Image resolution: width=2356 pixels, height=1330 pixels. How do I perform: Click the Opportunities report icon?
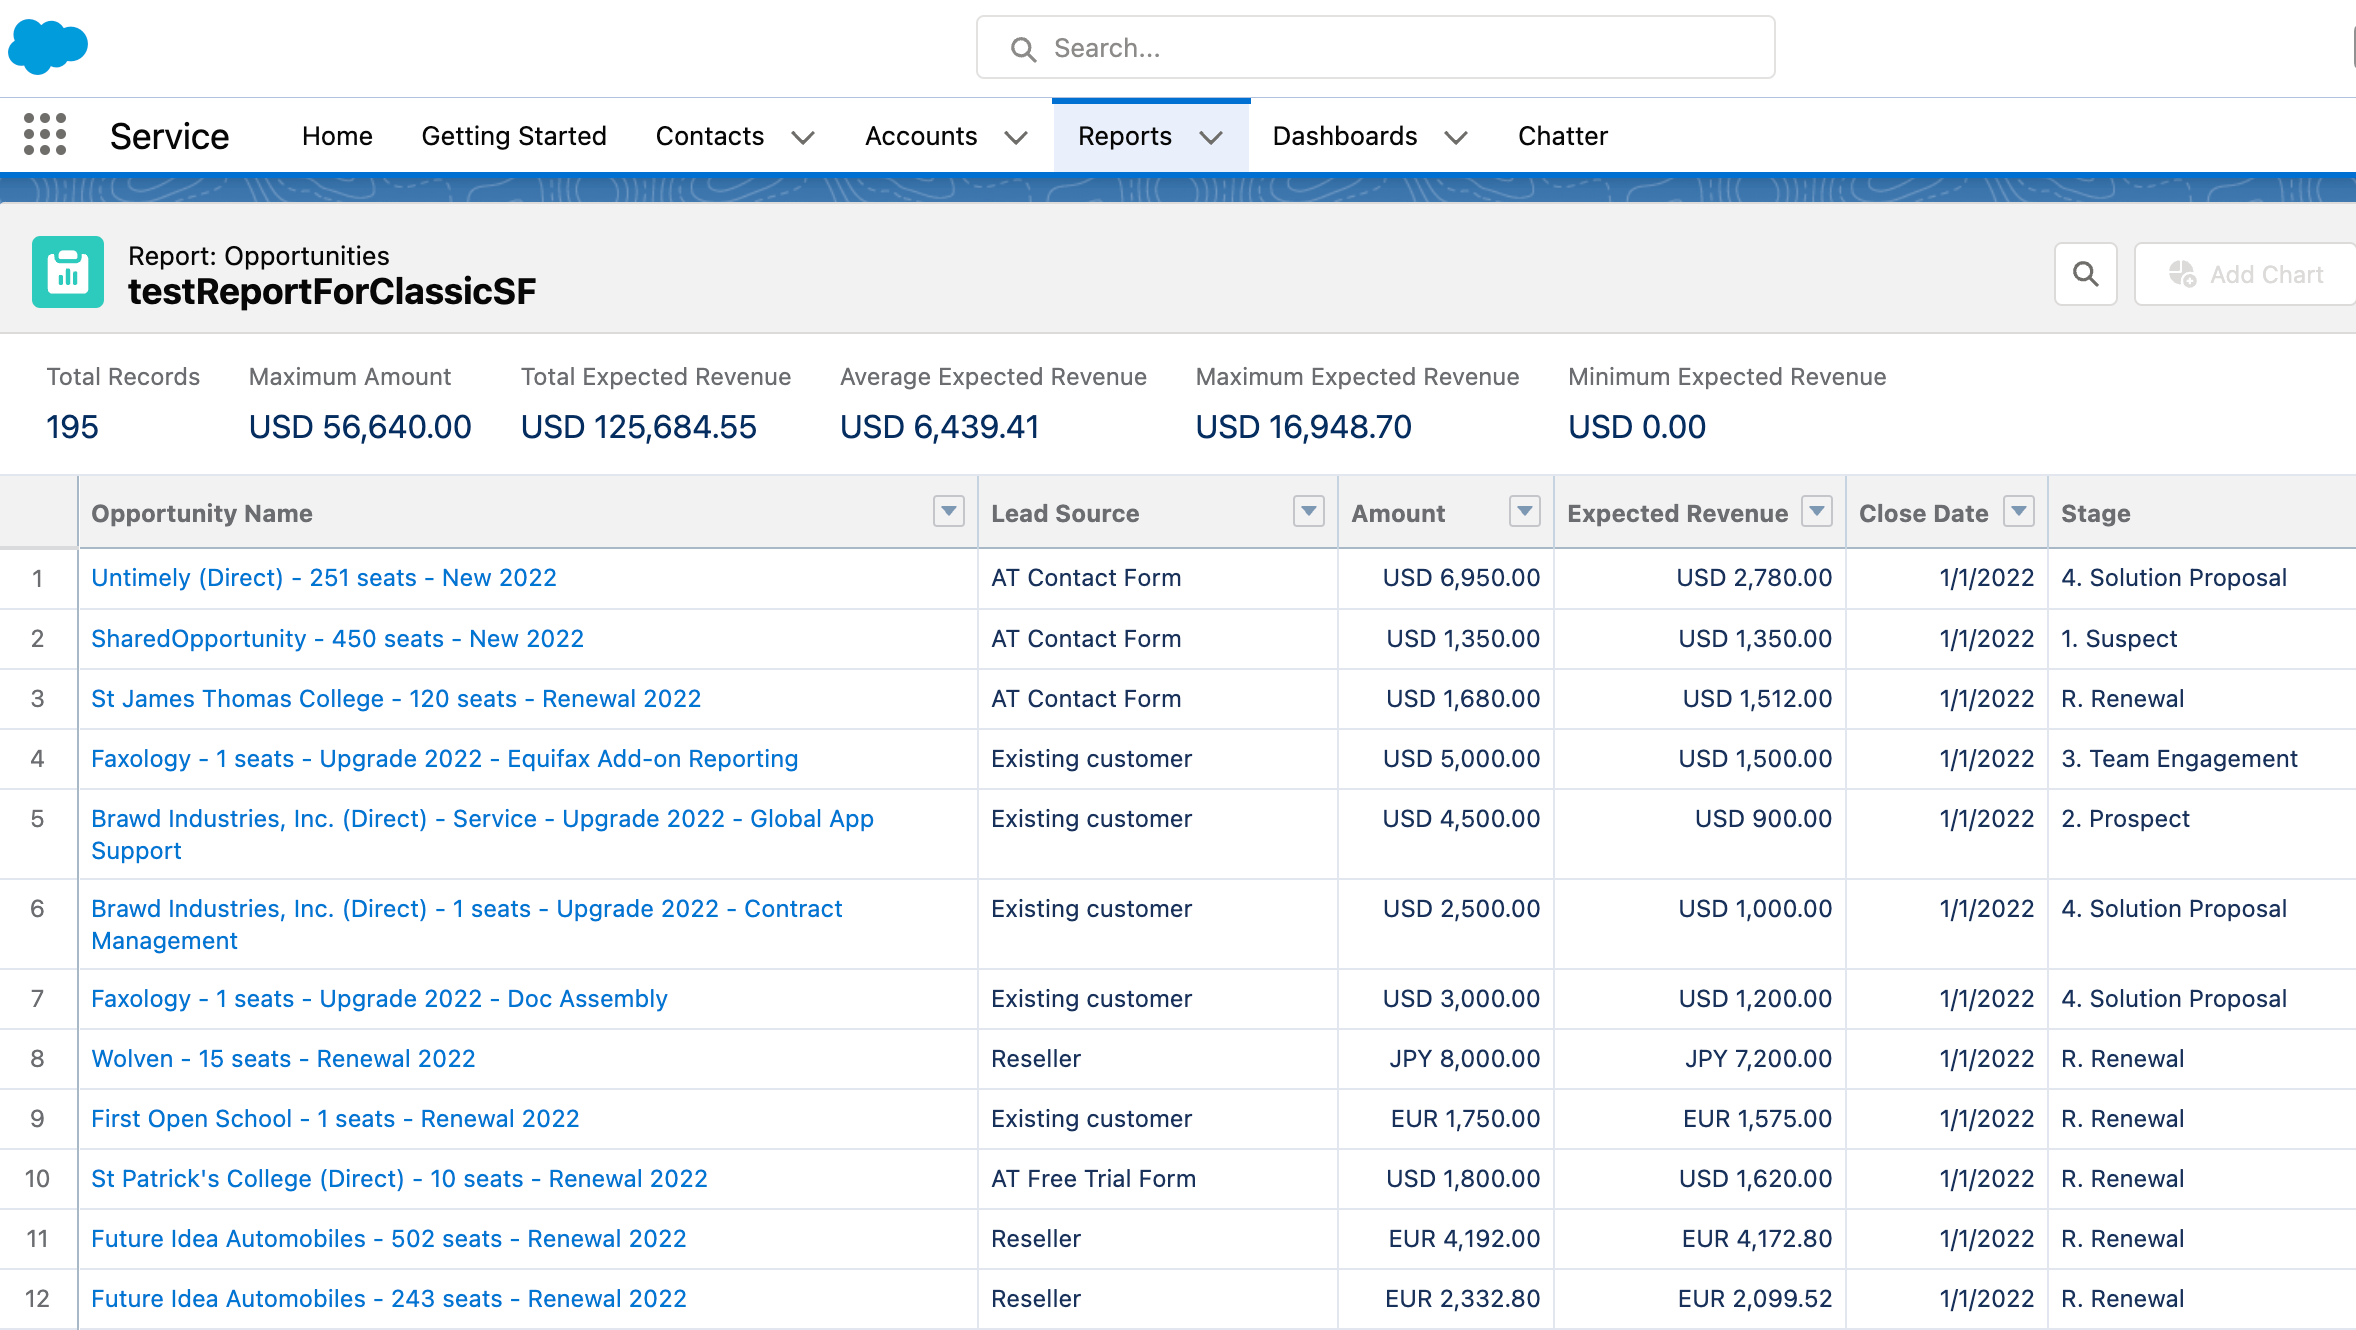(x=68, y=272)
